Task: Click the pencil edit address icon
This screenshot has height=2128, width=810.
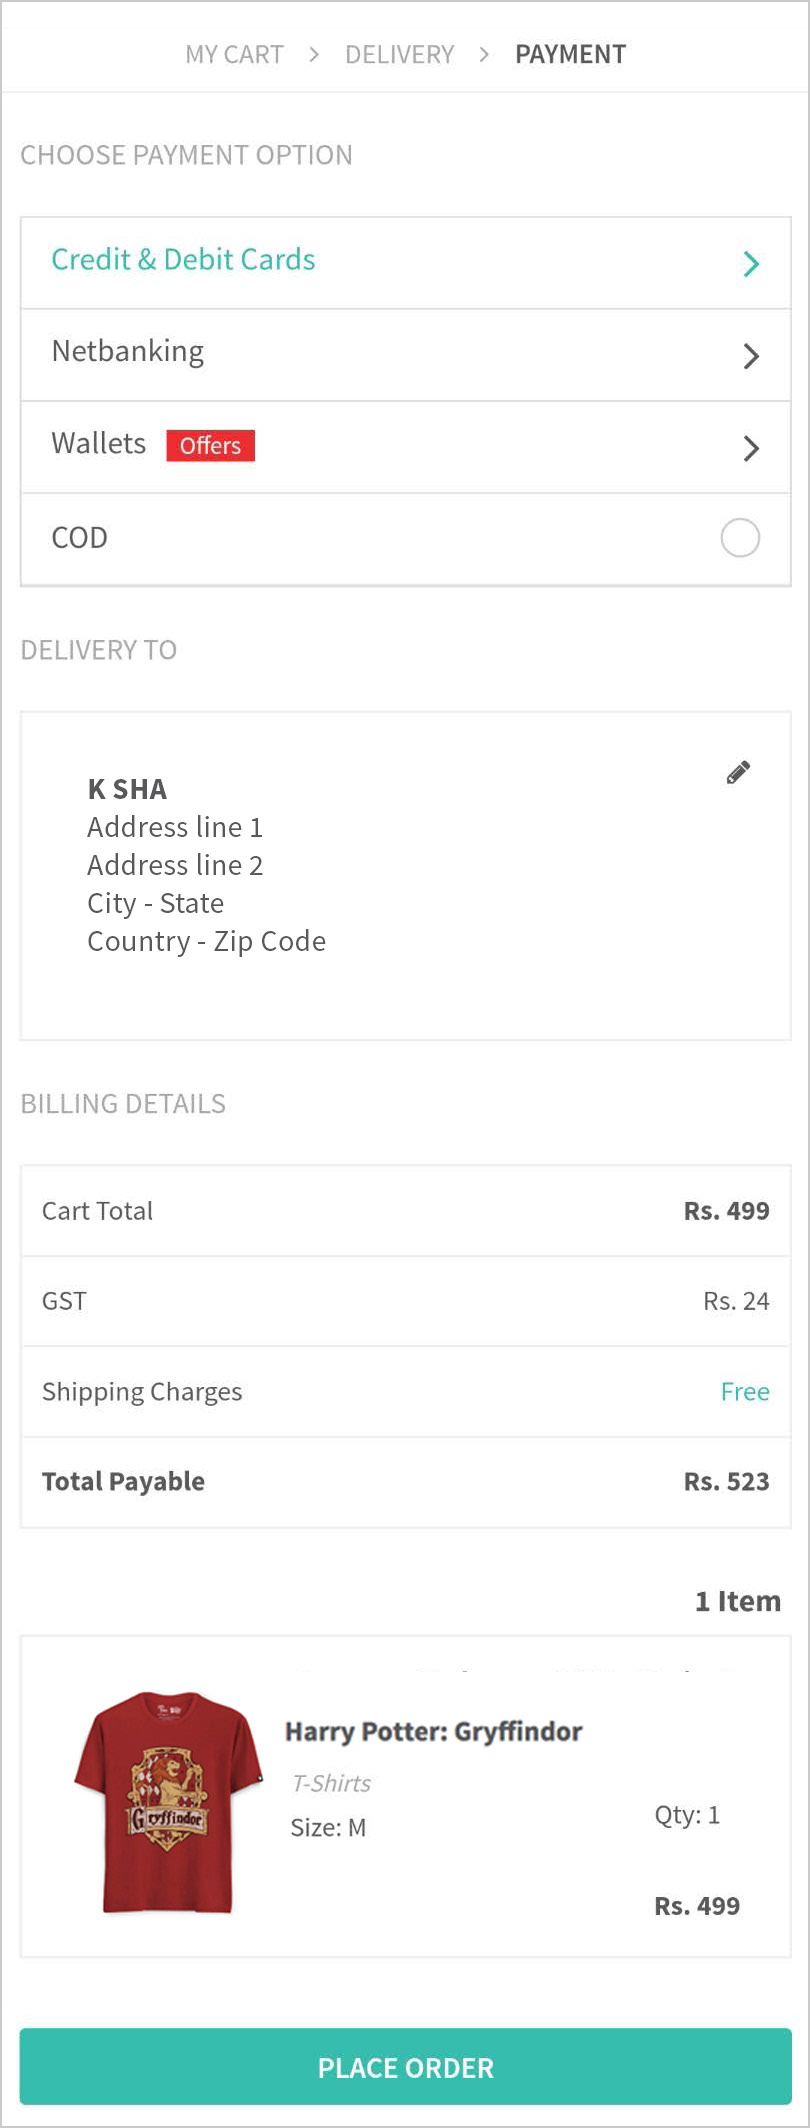Action: tap(738, 772)
